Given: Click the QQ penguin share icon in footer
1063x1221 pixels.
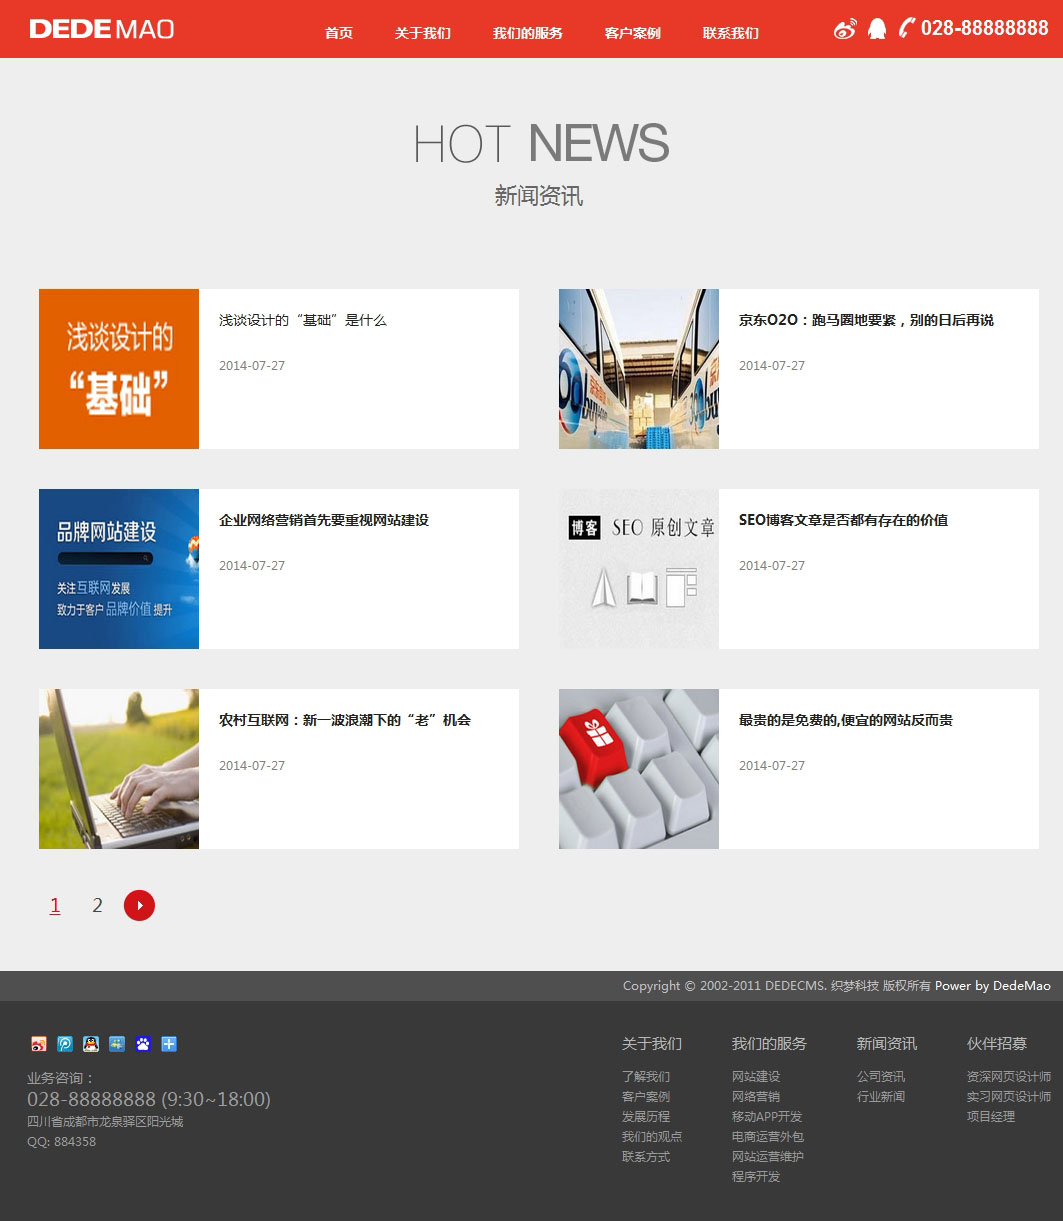Looking at the screenshot, I should coord(91,1044).
